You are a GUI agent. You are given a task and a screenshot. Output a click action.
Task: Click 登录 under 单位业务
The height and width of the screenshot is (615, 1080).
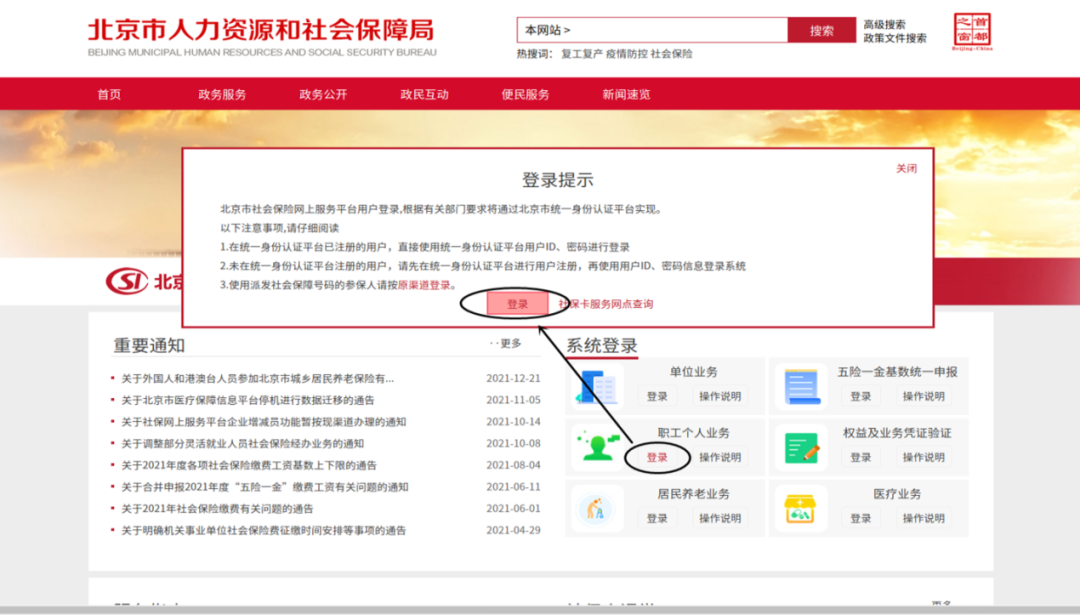[657, 396]
